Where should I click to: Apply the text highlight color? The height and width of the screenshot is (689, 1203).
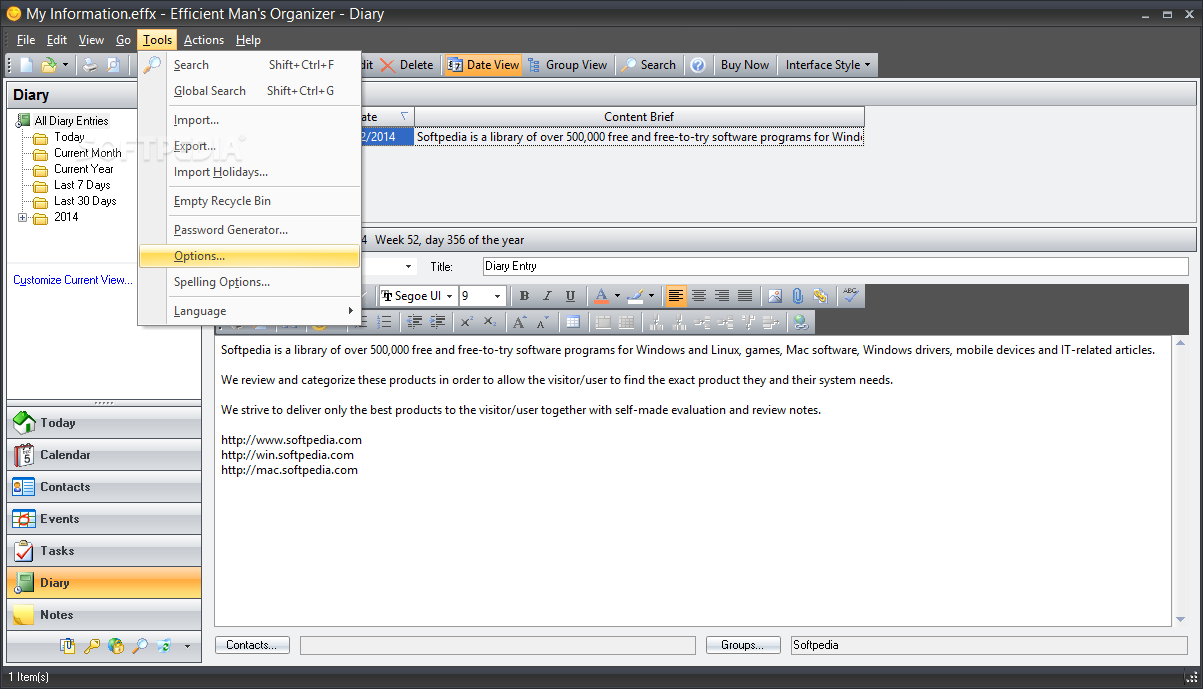(x=635, y=296)
